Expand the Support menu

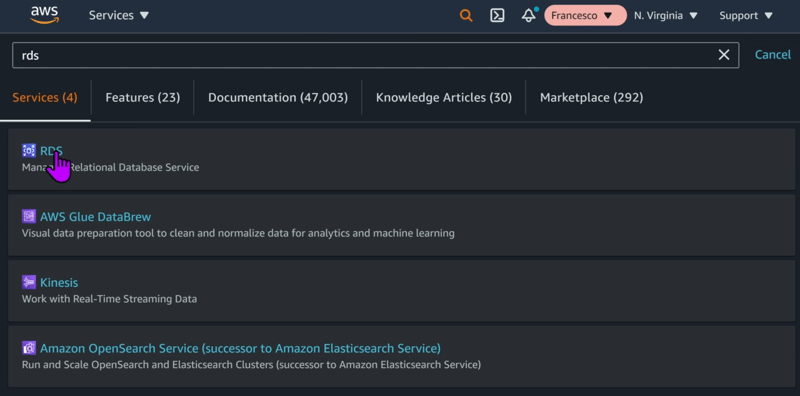(746, 16)
